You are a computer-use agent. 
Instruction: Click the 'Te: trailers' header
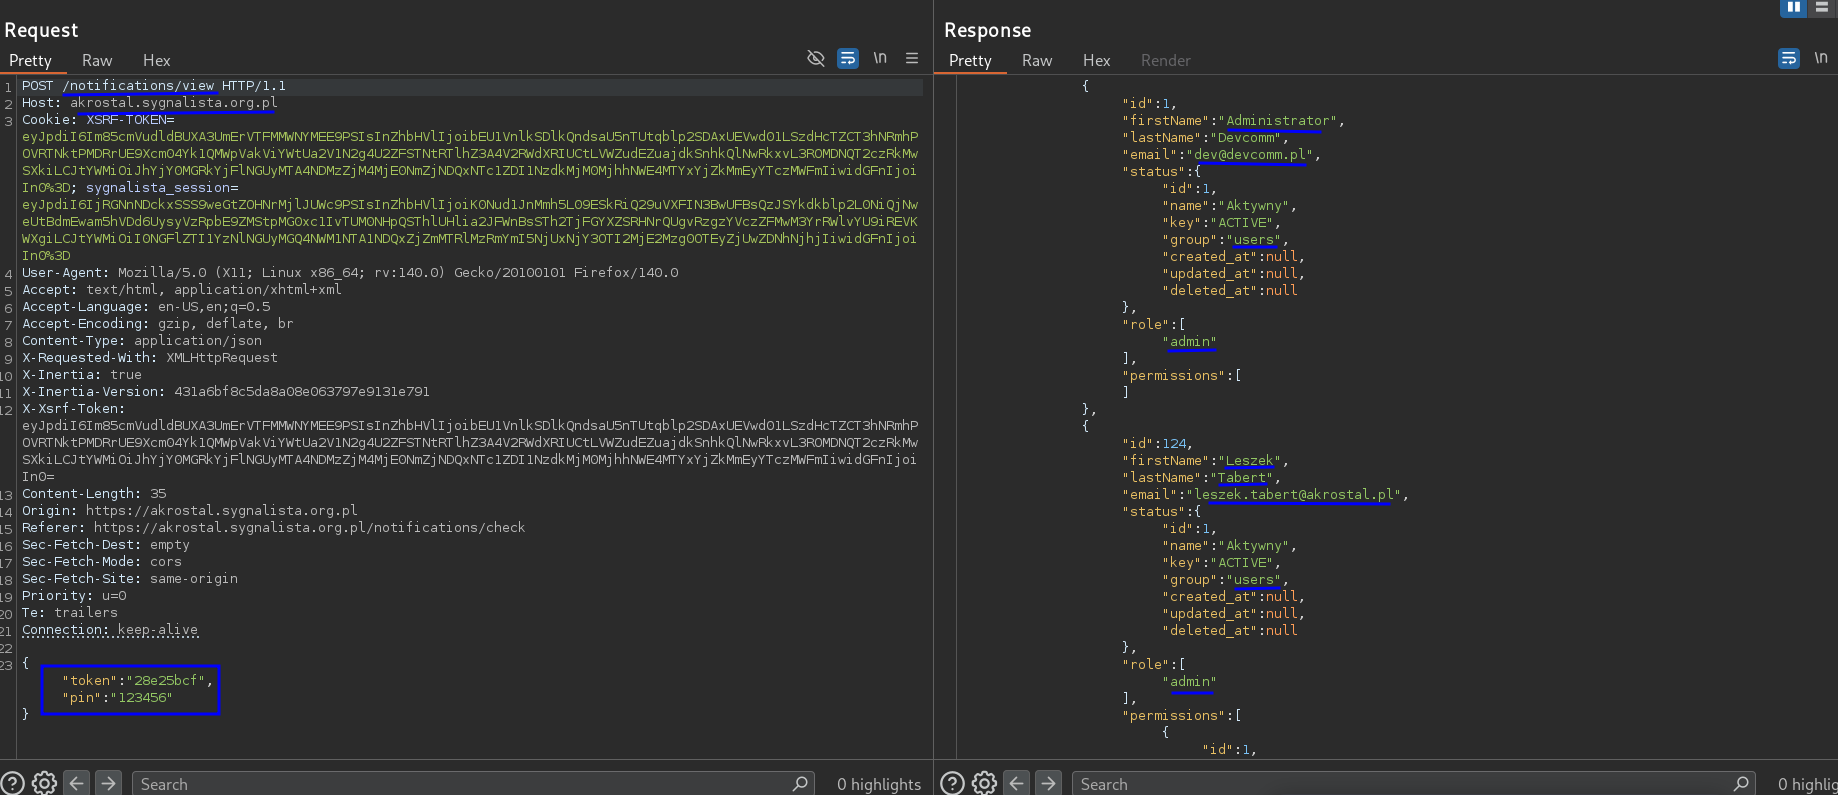tap(70, 613)
